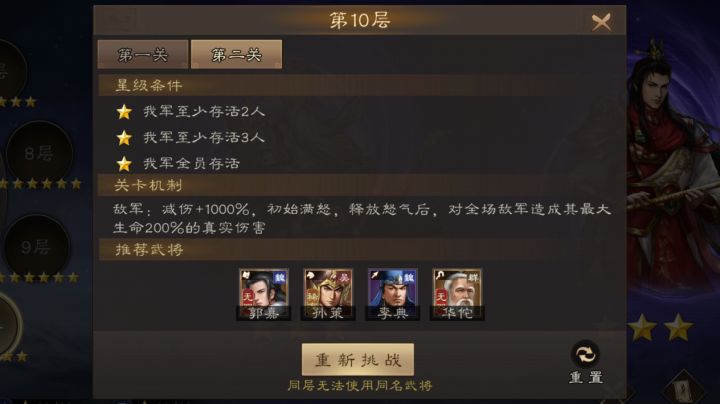The image size is (720, 404).
Task: Click the 重新挑战 button
Action: coord(358,359)
